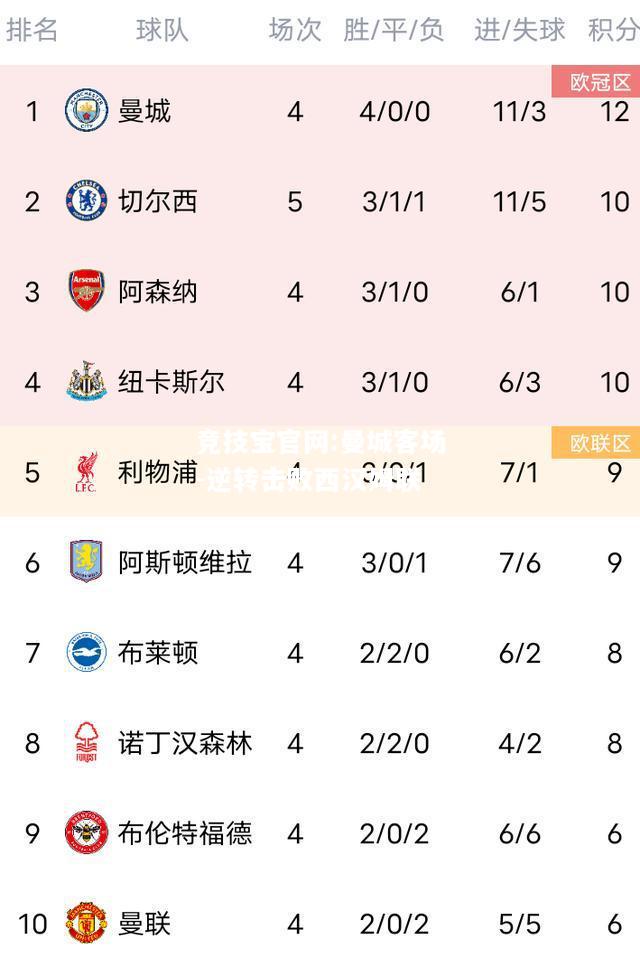
Task: Open the 阿斯顿维拉 team name
Action: [185, 562]
